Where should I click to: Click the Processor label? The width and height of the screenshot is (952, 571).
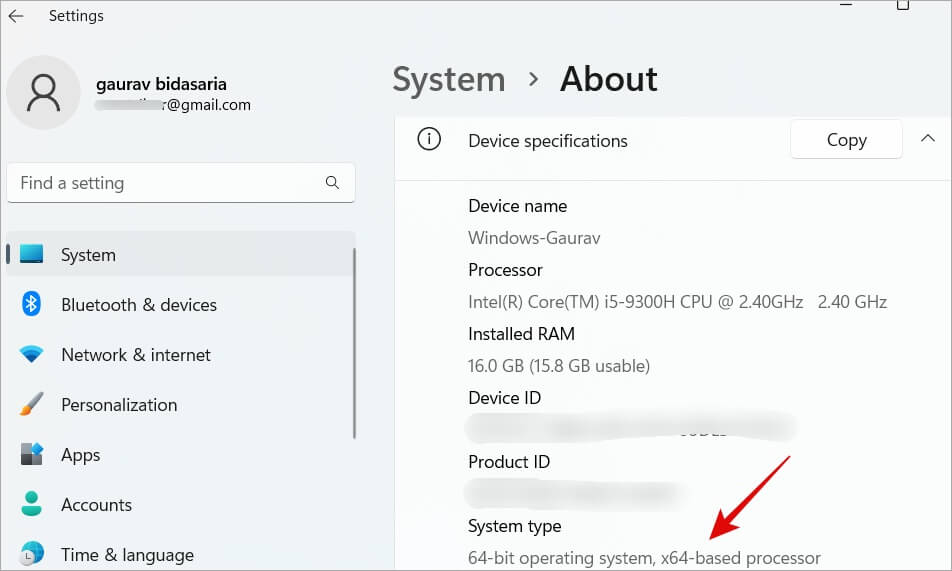coord(505,270)
